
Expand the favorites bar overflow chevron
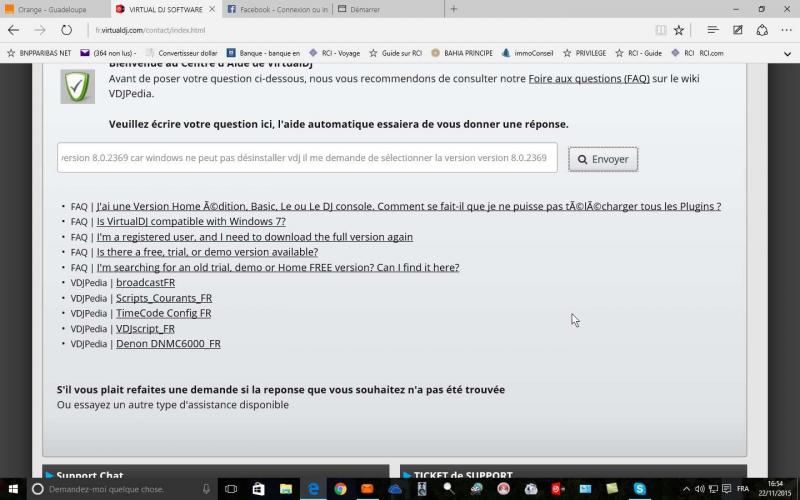[787, 54]
